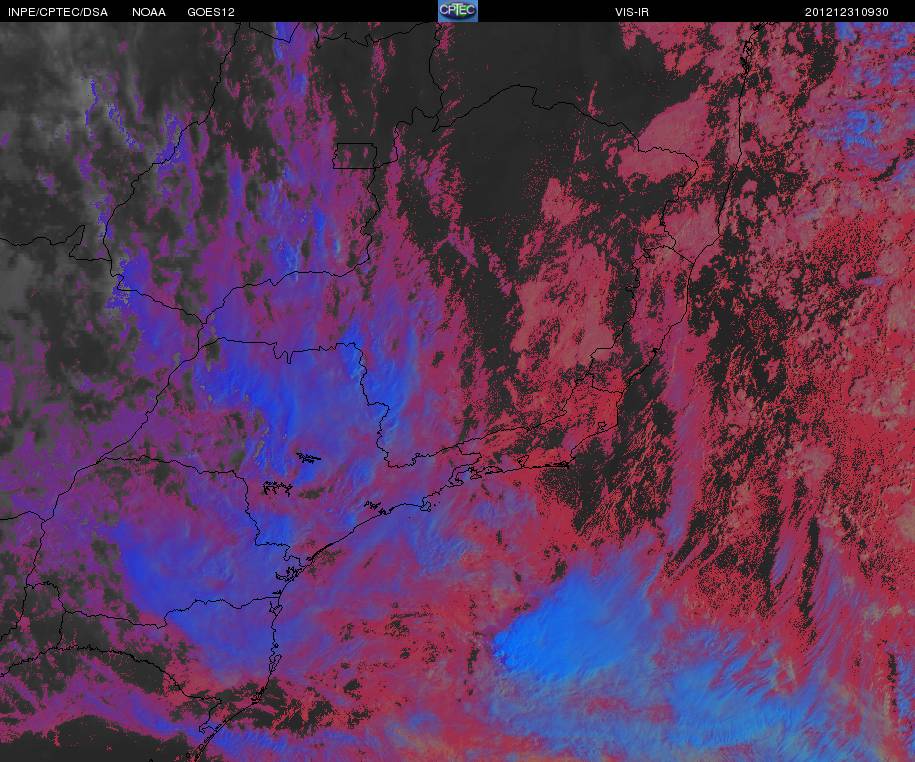Select the INPE/CPTEC/DSA header label
The width and height of the screenshot is (915, 762).
tap(58, 12)
